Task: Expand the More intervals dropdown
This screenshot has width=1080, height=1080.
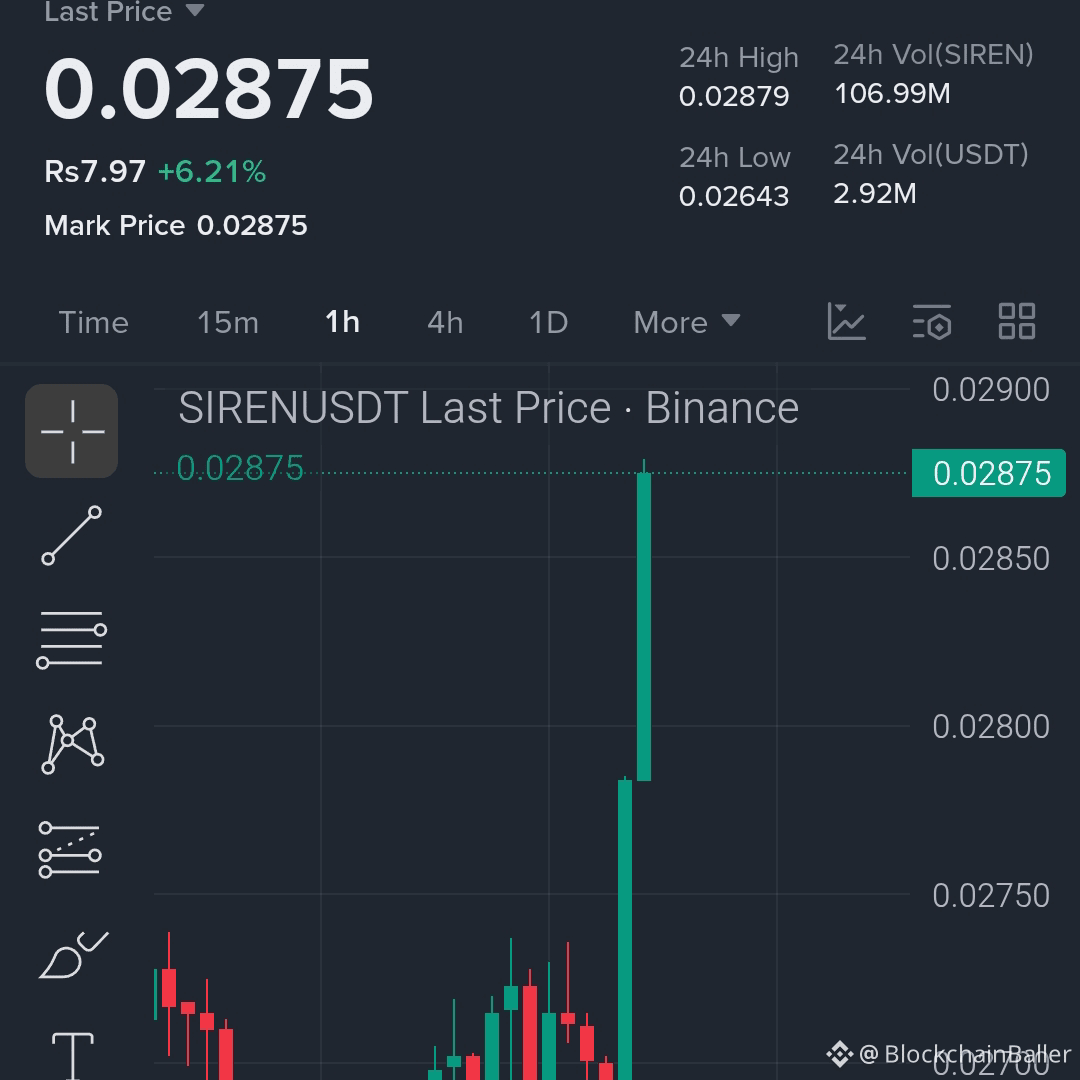Action: coord(687,322)
